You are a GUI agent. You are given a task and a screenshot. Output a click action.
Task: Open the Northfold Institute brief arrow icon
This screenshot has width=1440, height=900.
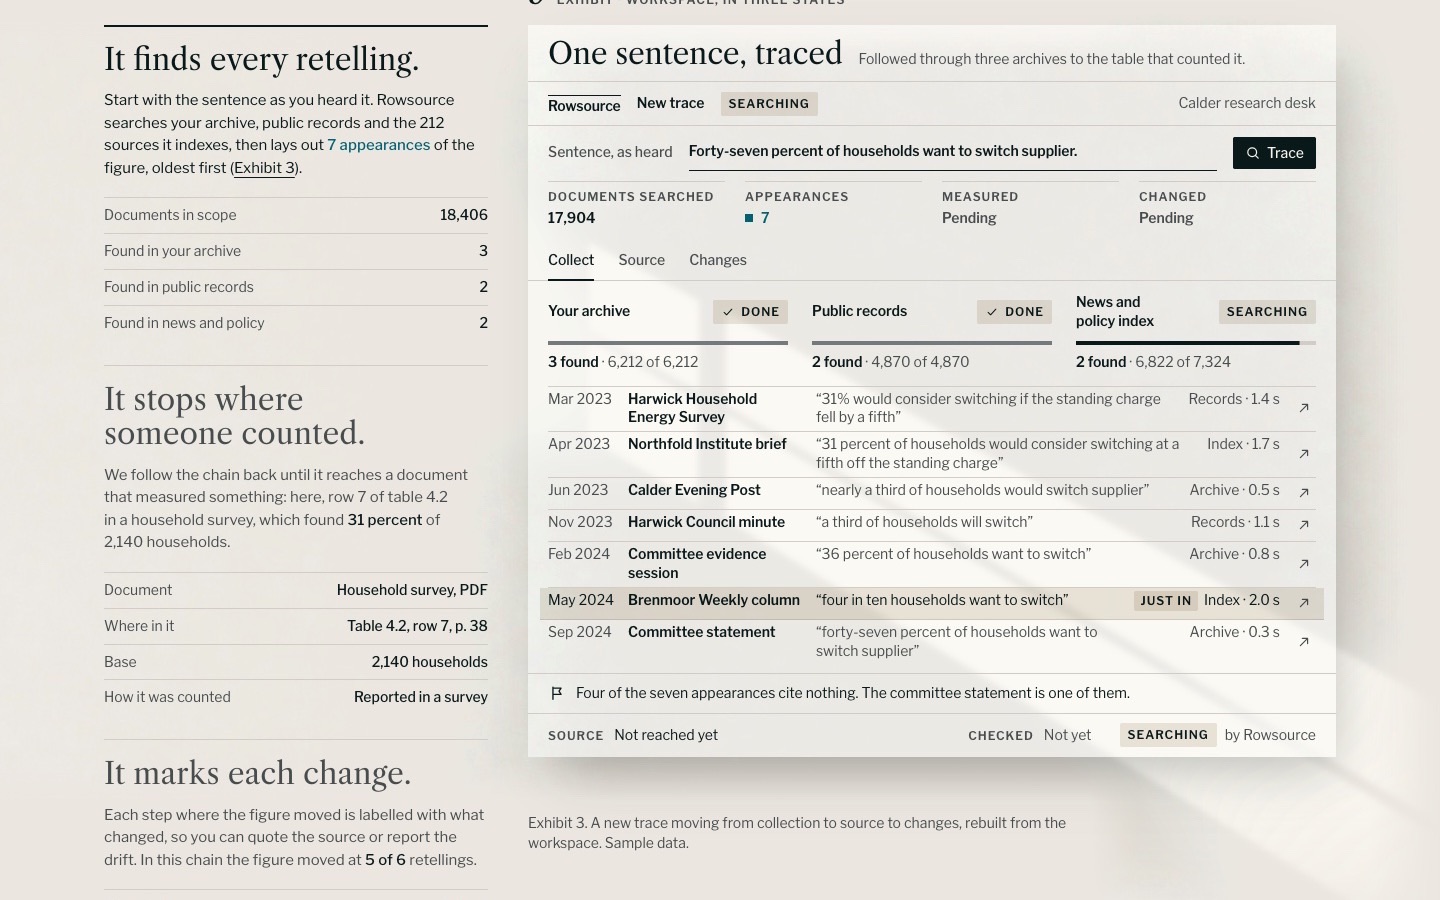pyautogui.click(x=1304, y=454)
